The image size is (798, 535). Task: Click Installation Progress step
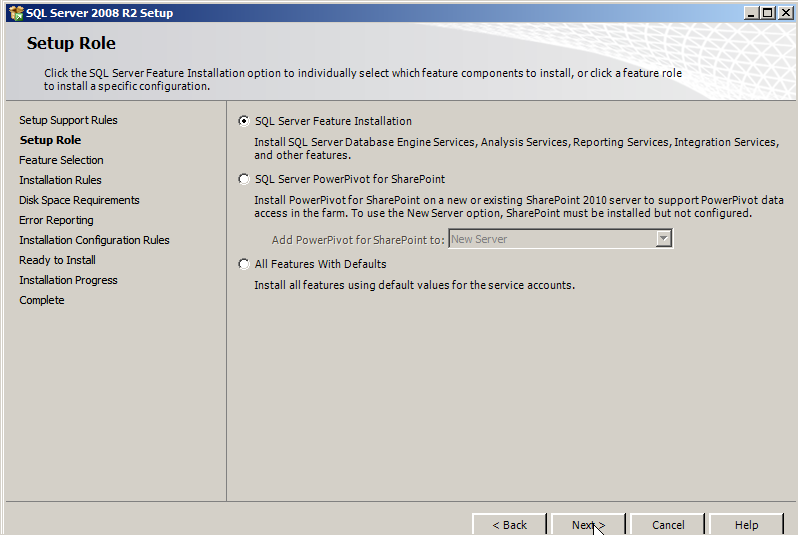coord(68,280)
